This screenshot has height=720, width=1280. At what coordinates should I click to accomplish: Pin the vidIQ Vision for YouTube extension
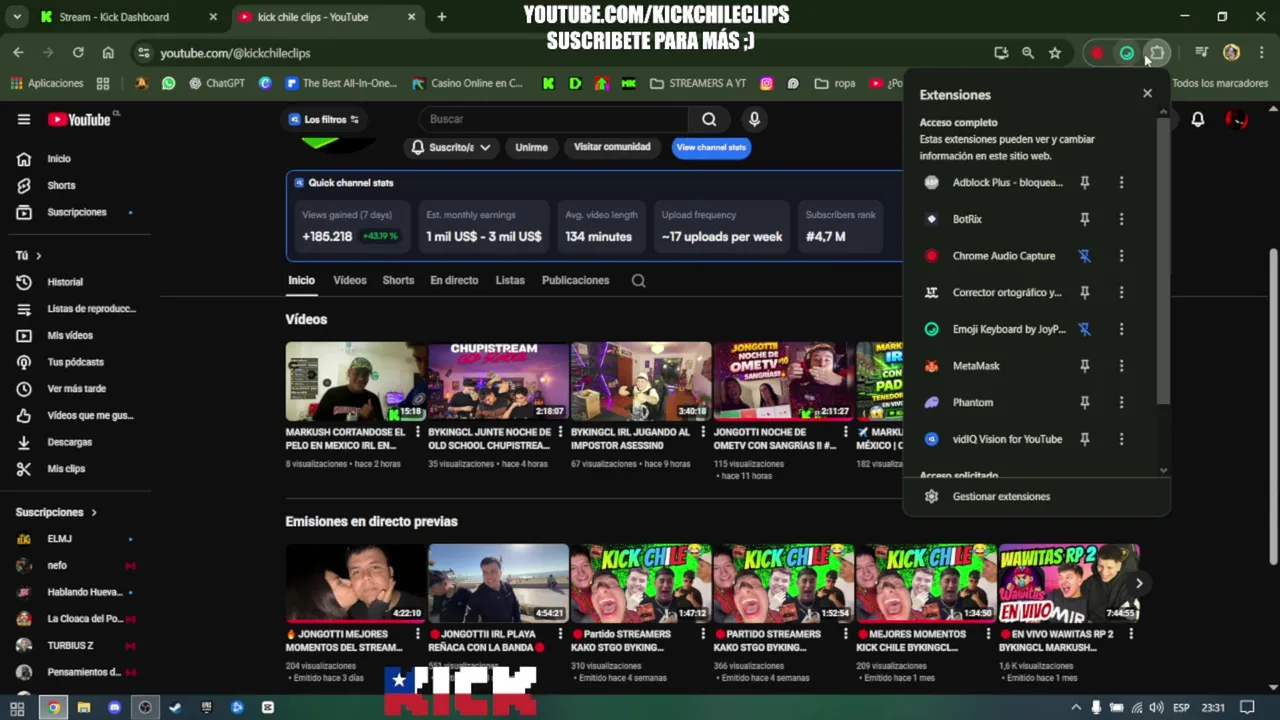(1084, 439)
